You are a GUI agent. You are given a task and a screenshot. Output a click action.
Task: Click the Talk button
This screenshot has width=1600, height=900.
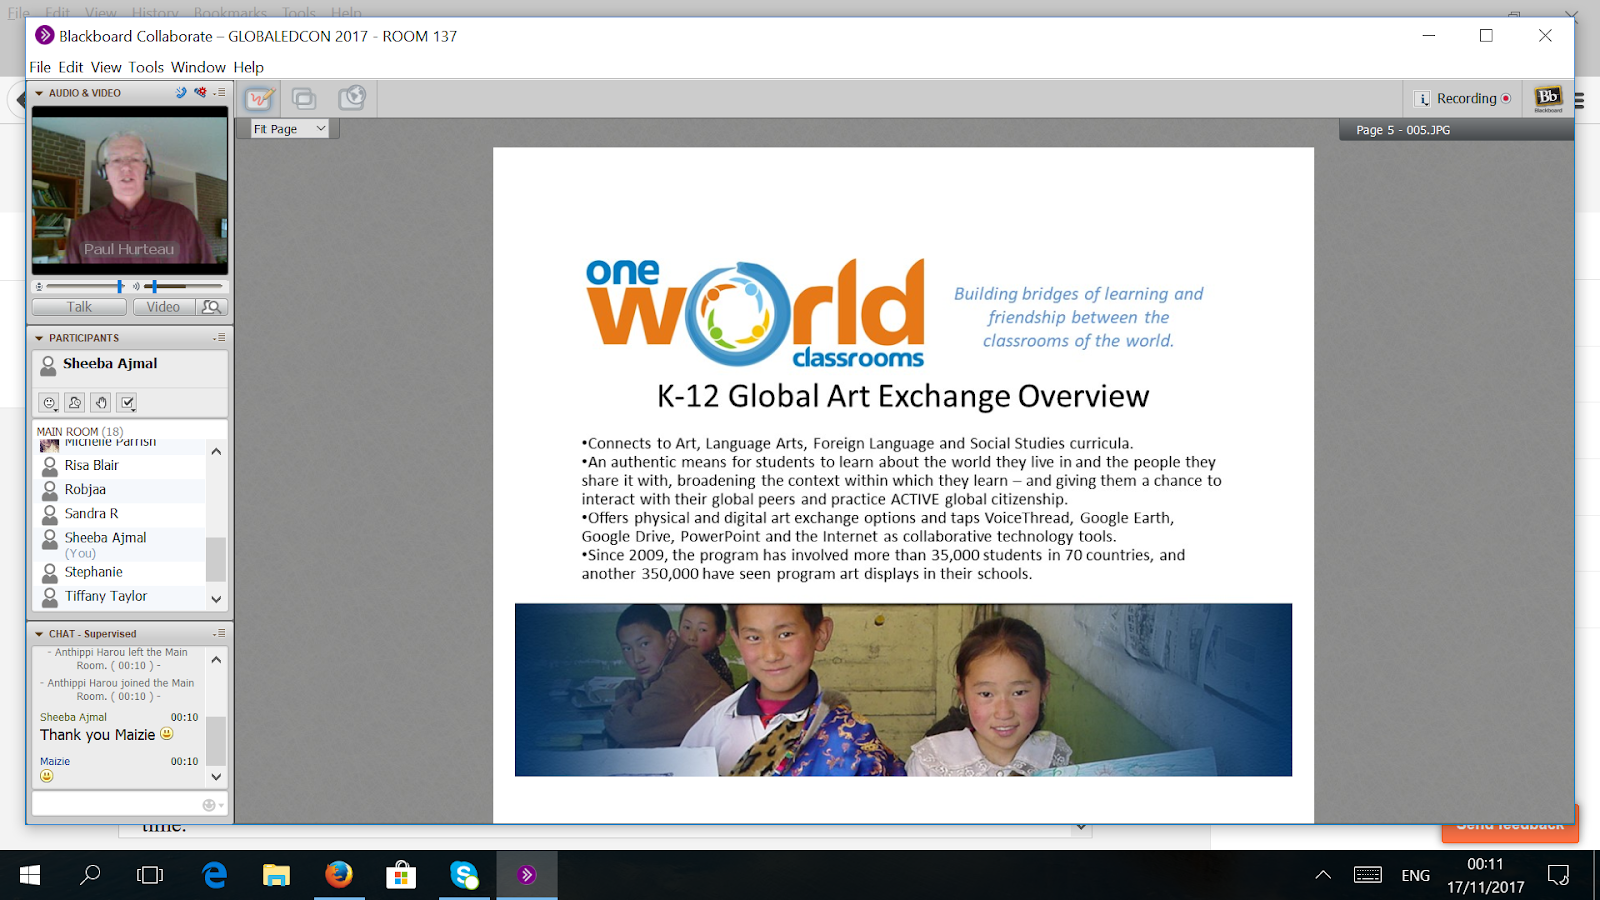tap(79, 307)
